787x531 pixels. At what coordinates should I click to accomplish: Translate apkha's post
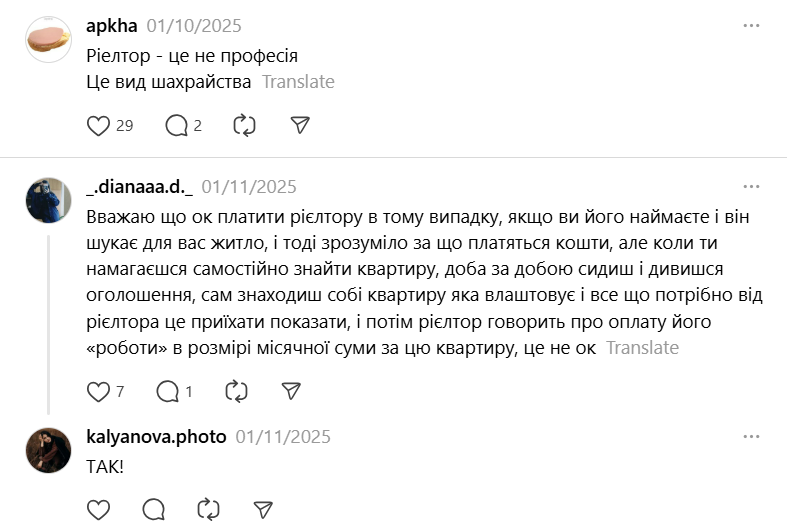(298, 82)
